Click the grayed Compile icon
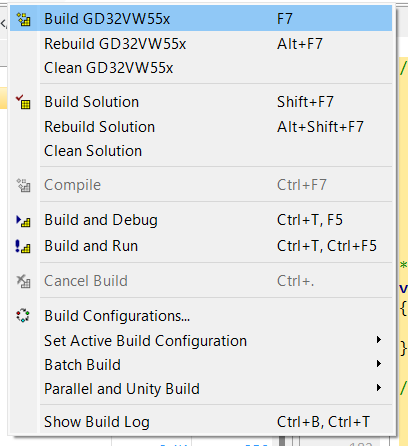Image resolution: width=408 pixels, height=446 pixels. tap(24, 185)
